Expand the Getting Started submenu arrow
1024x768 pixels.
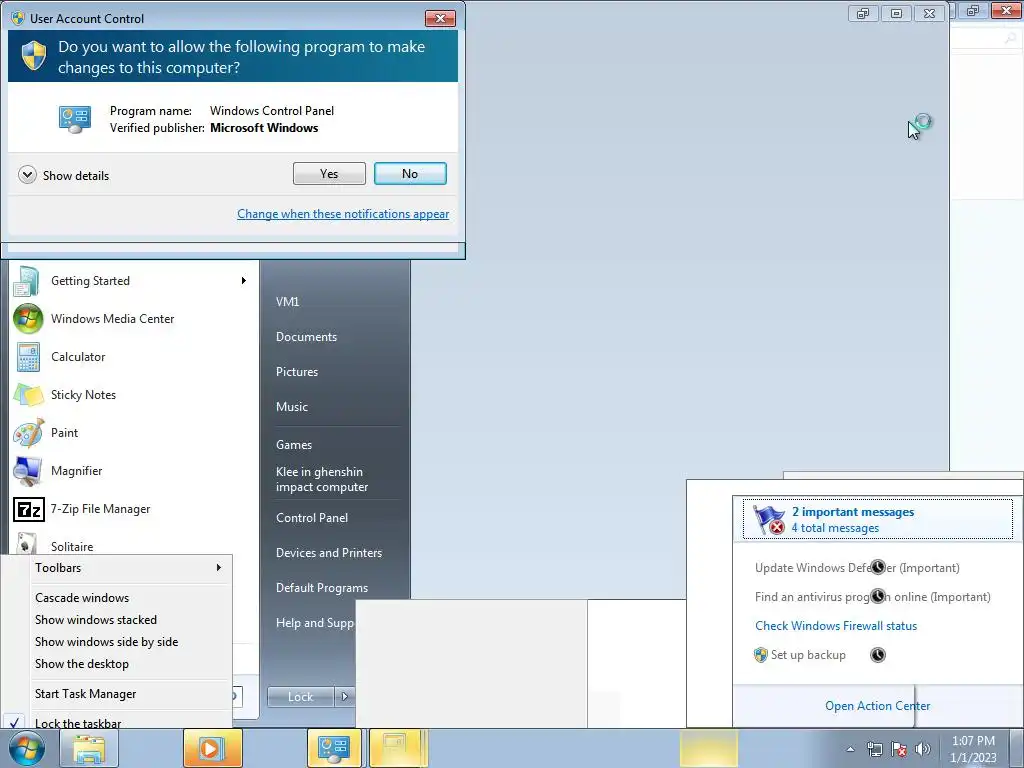tap(244, 281)
